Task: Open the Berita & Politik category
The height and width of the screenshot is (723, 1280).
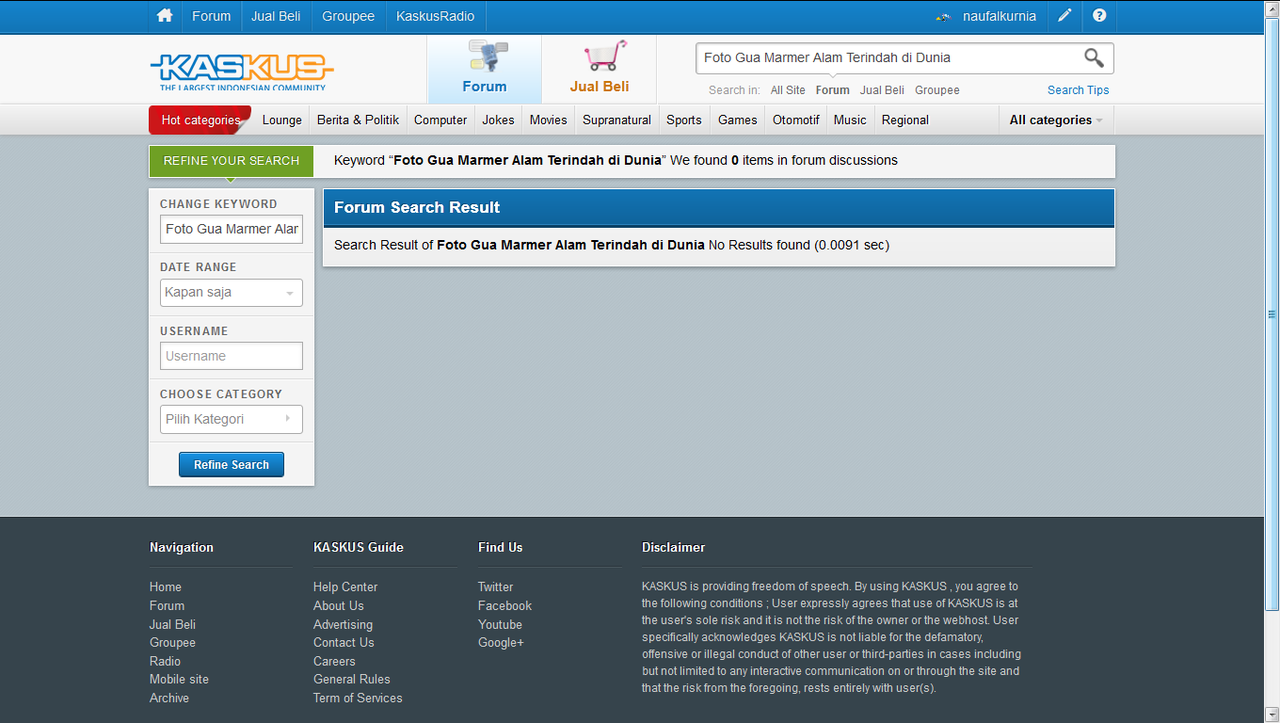Action: pos(358,120)
